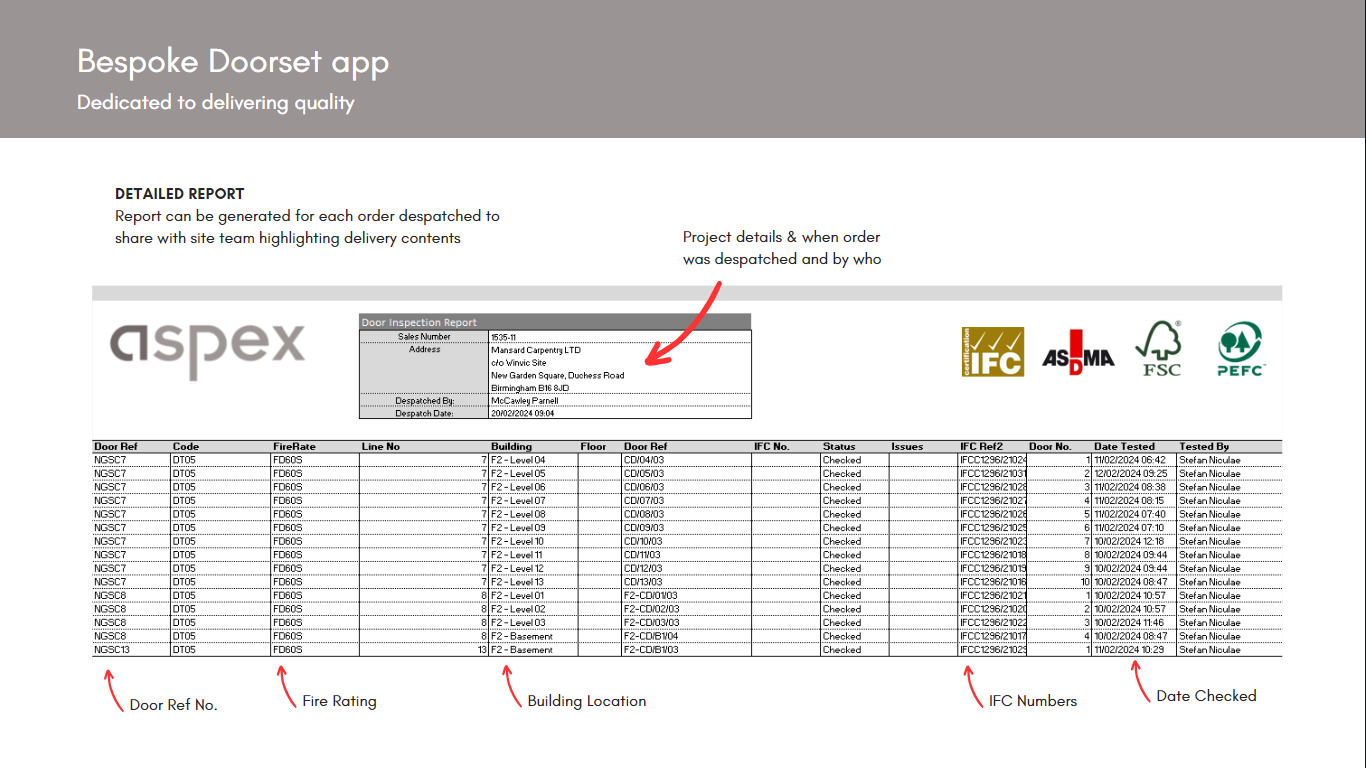1366x768 pixels.
Task: Click the Issues column header
Action: (908, 447)
